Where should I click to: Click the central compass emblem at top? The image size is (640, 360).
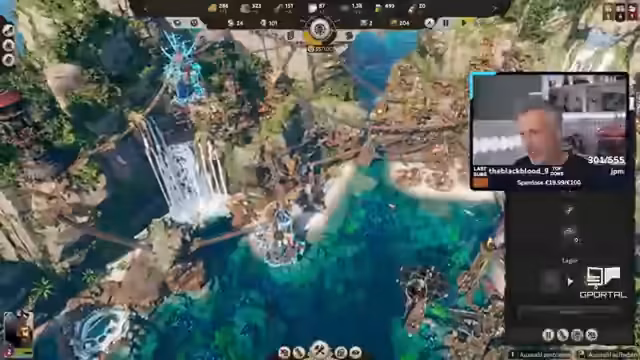tap(320, 30)
